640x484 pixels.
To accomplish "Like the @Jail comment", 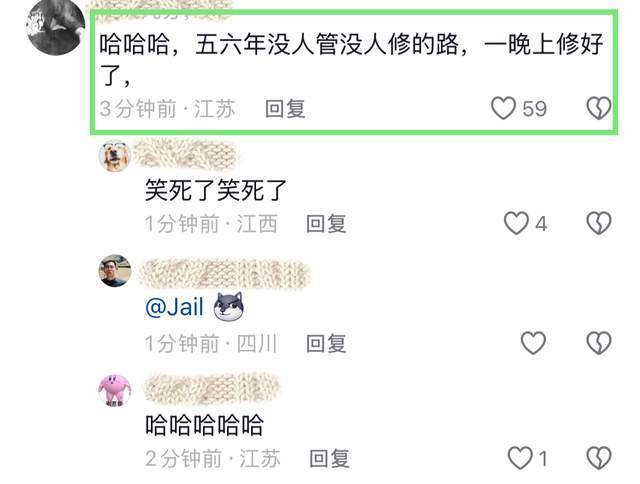I will [533, 342].
